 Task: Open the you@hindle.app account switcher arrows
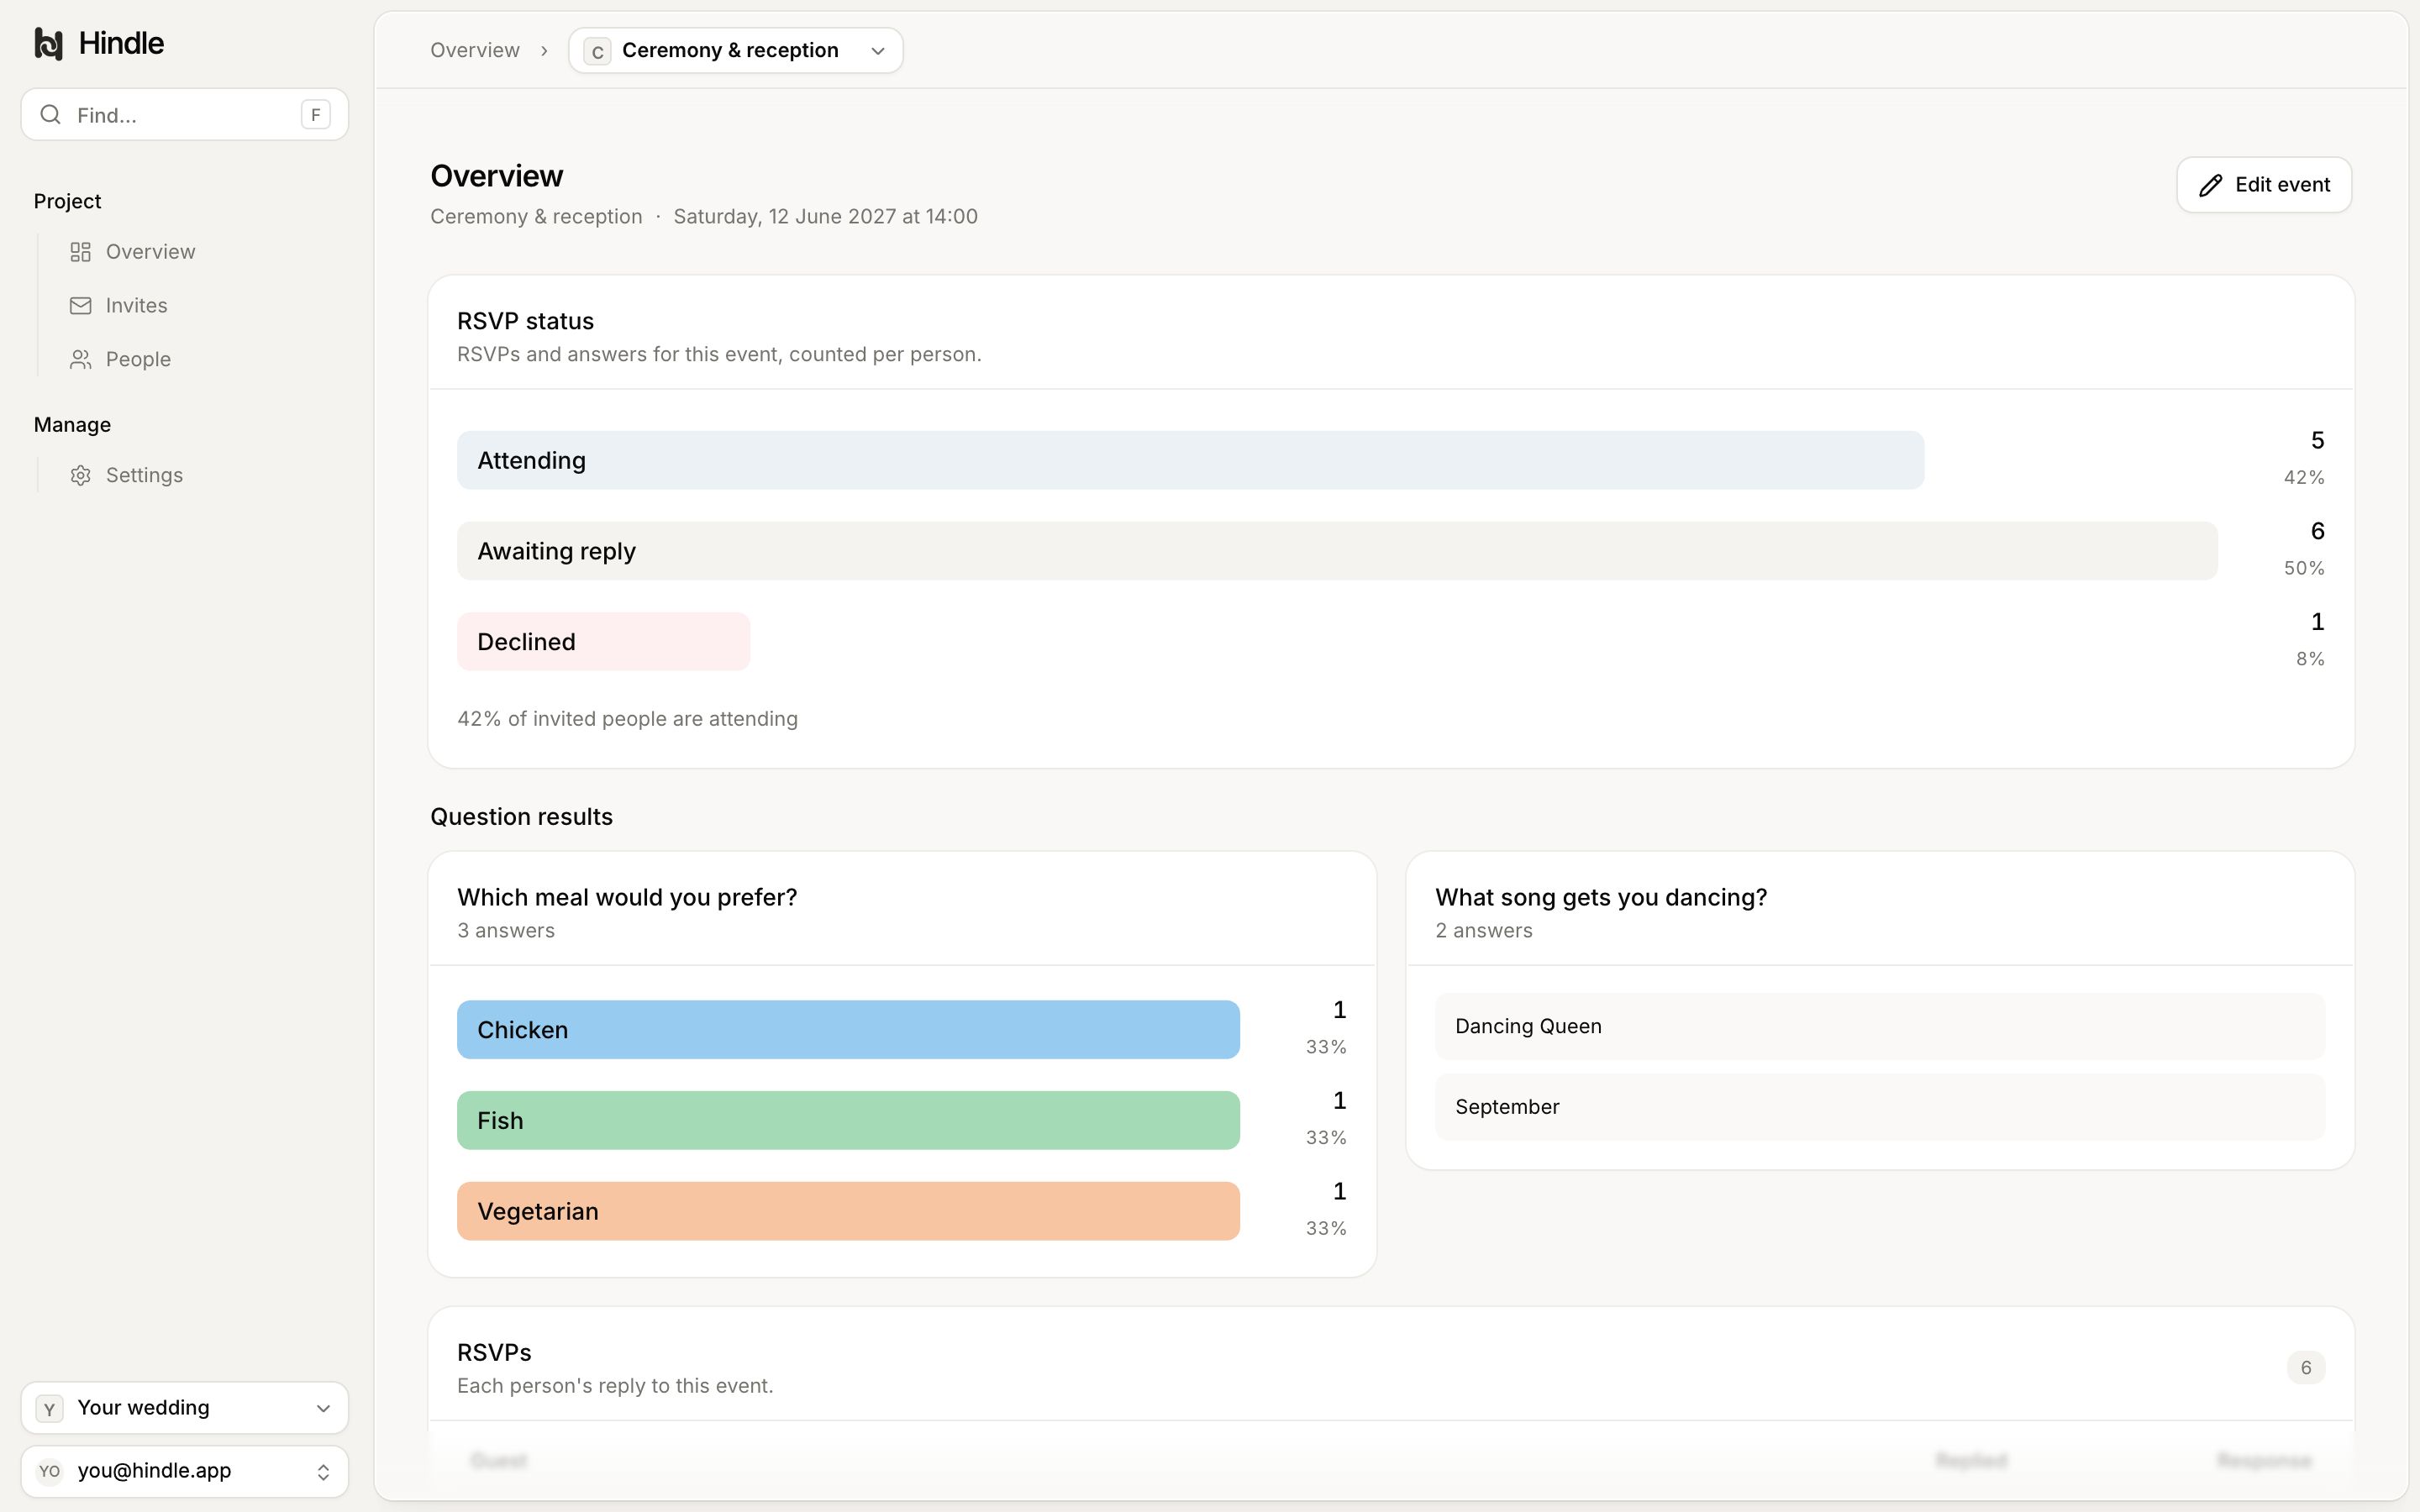[323, 1472]
